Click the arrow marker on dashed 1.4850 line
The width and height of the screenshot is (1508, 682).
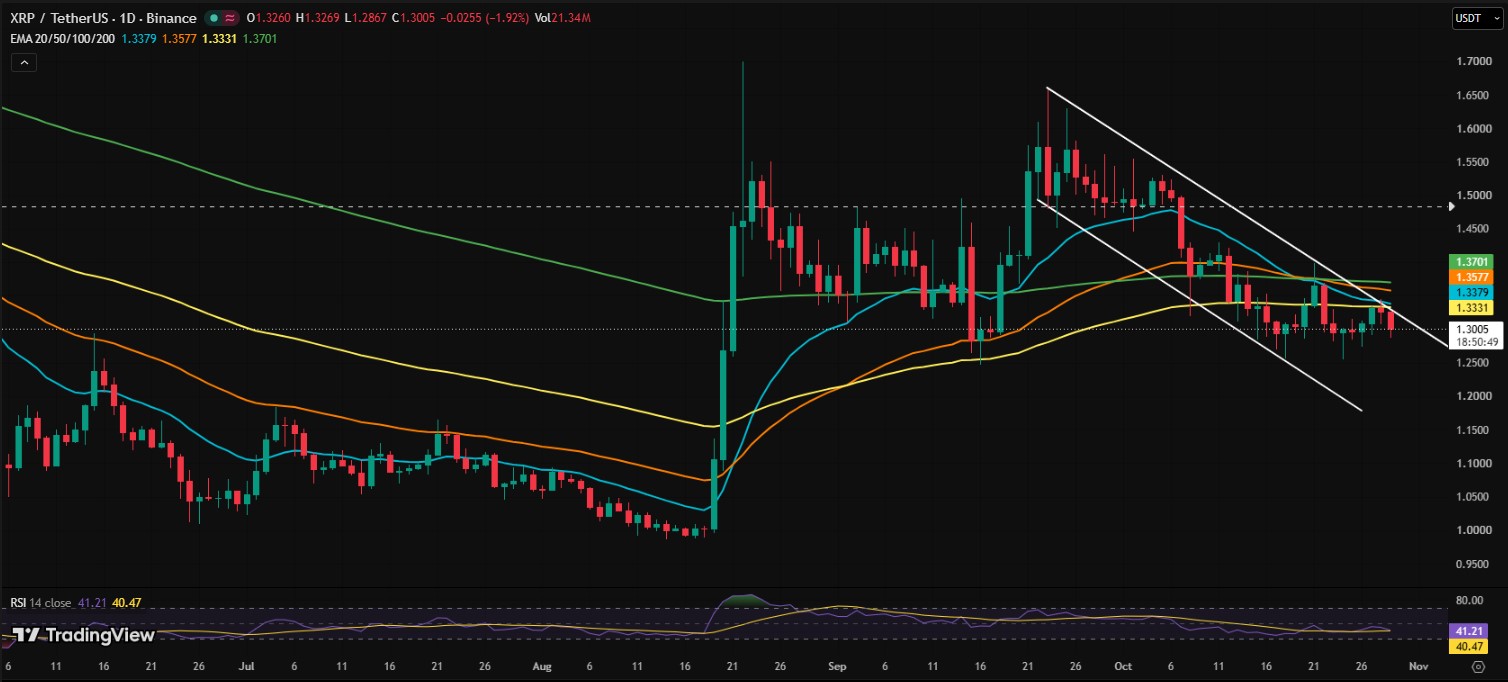click(x=1452, y=207)
